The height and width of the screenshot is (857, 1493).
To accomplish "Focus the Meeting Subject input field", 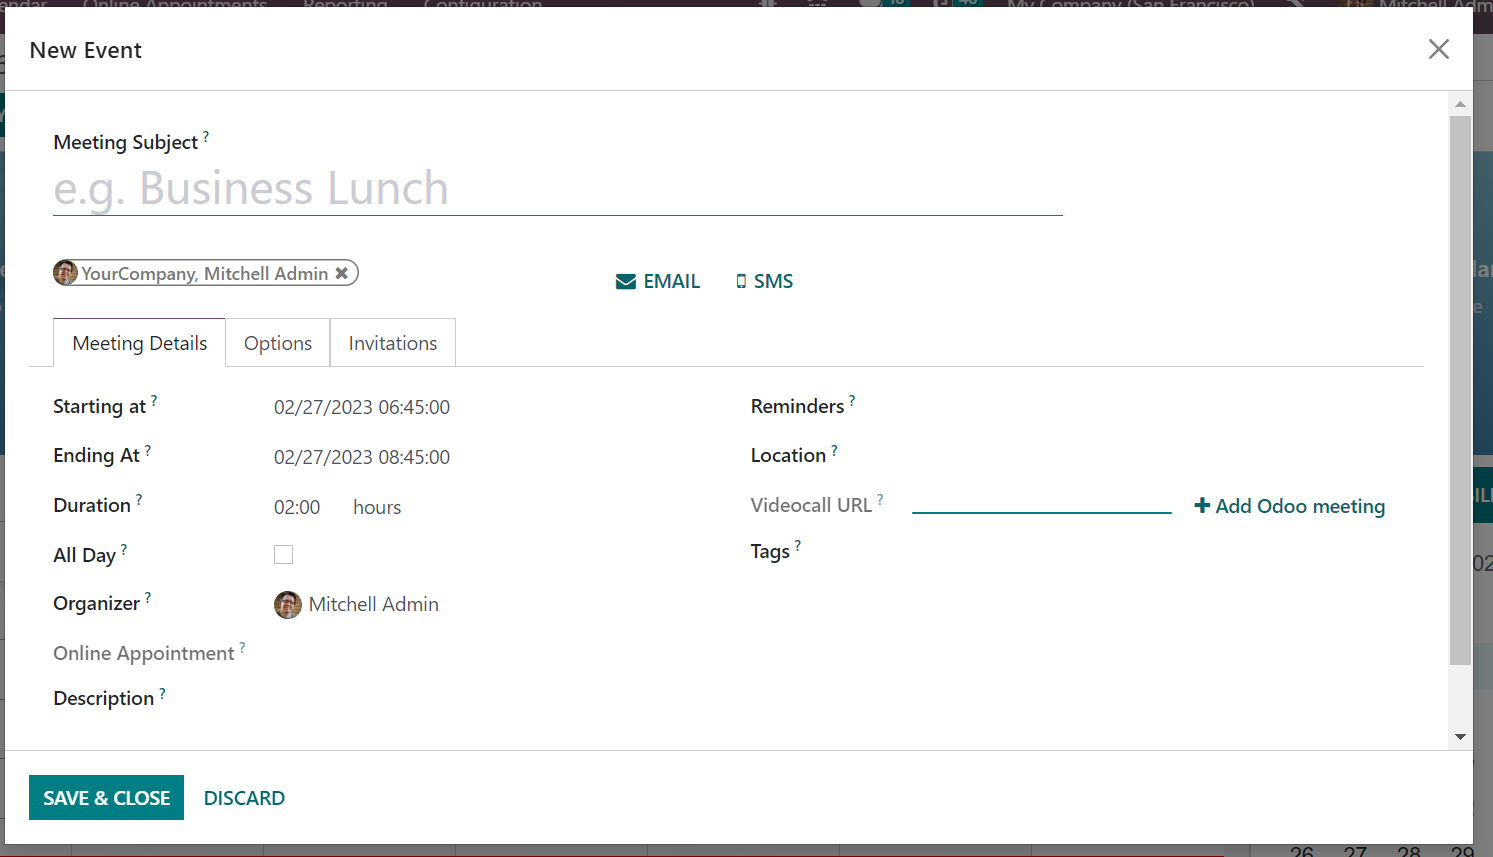I will click(557, 189).
